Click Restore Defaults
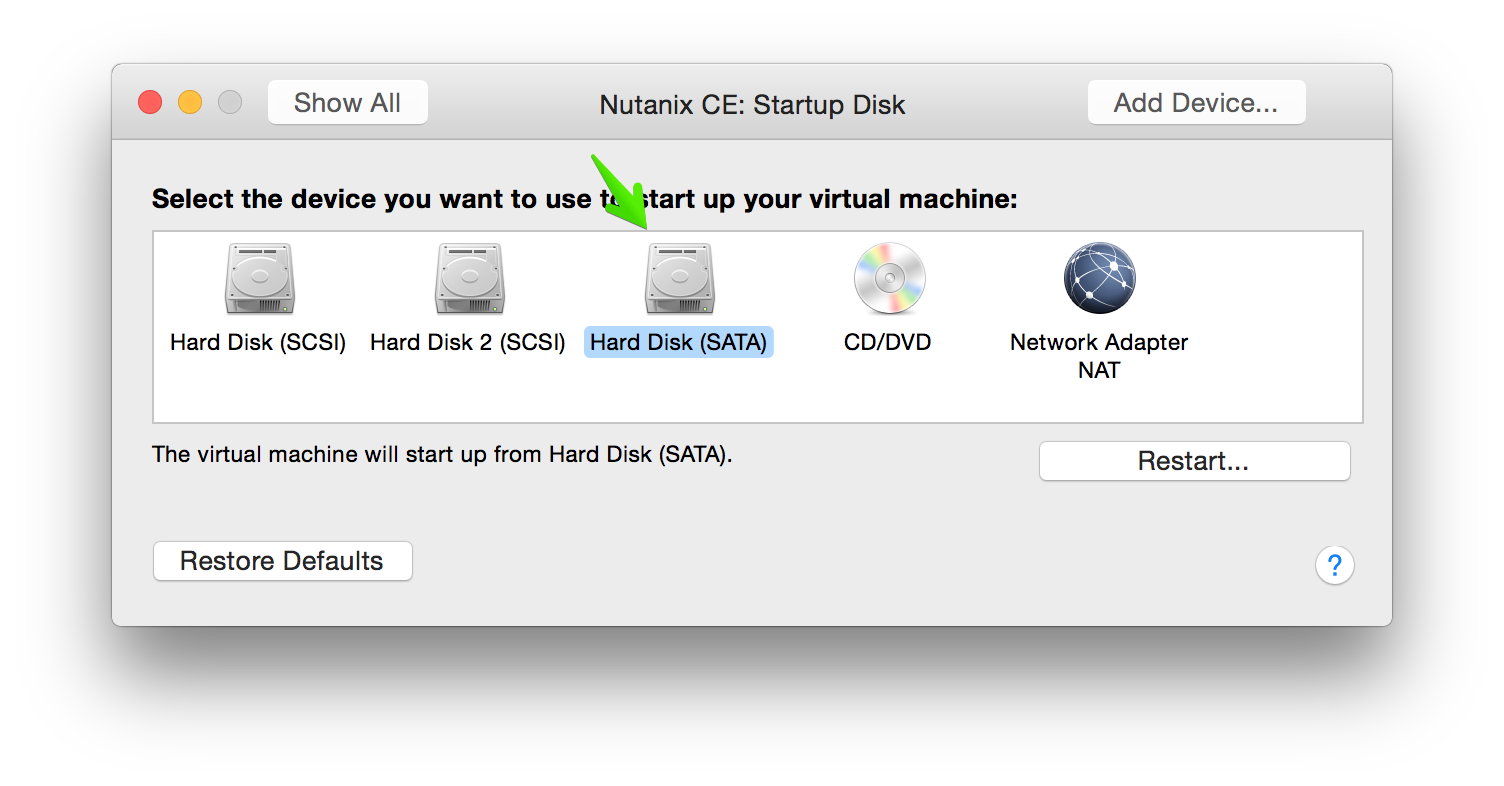This screenshot has height=786, width=1504. [x=282, y=561]
